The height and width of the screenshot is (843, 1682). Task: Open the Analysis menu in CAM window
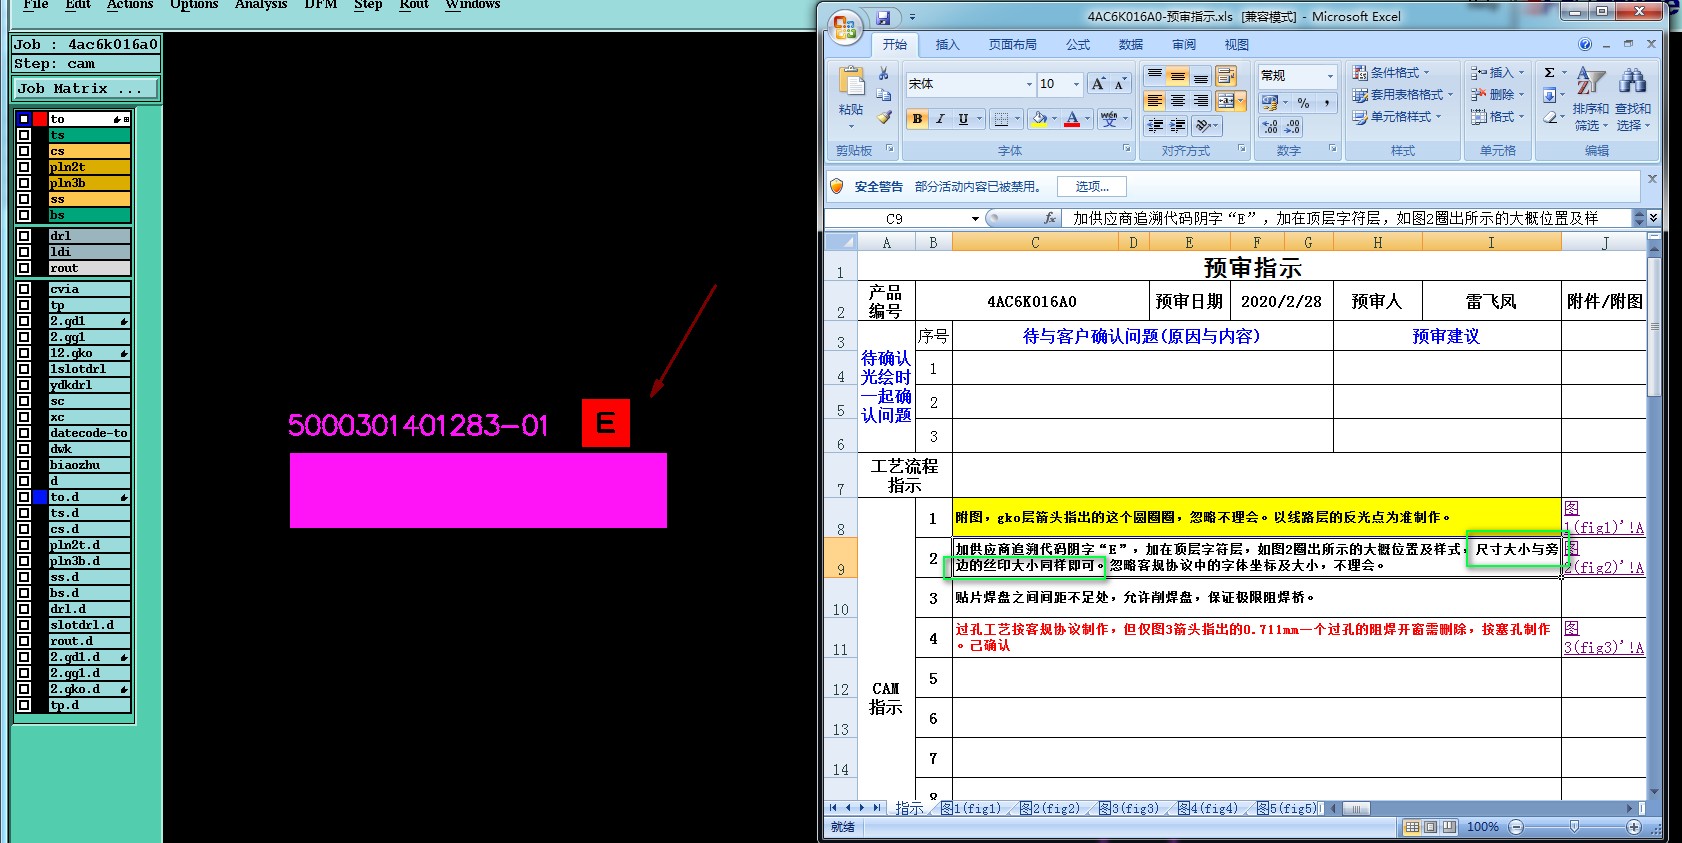click(x=261, y=5)
